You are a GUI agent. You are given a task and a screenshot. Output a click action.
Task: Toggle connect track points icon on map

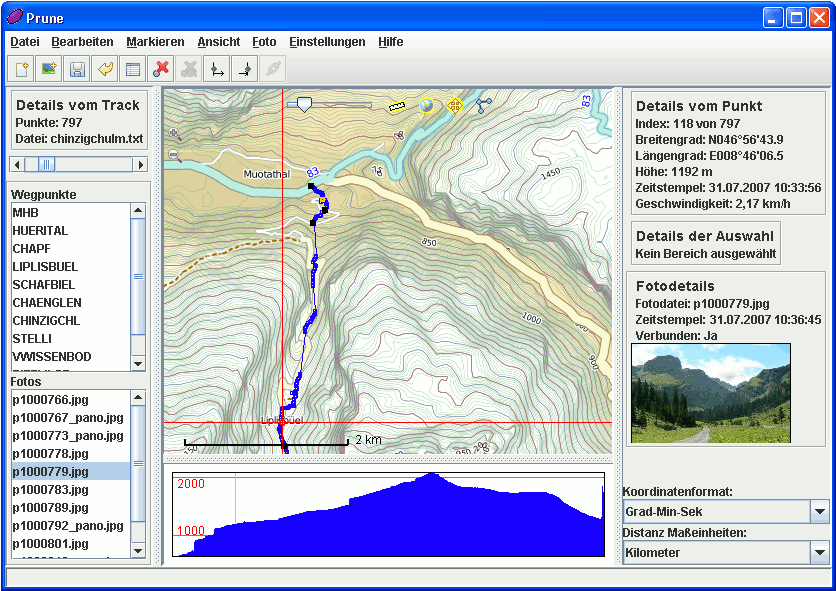point(484,105)
